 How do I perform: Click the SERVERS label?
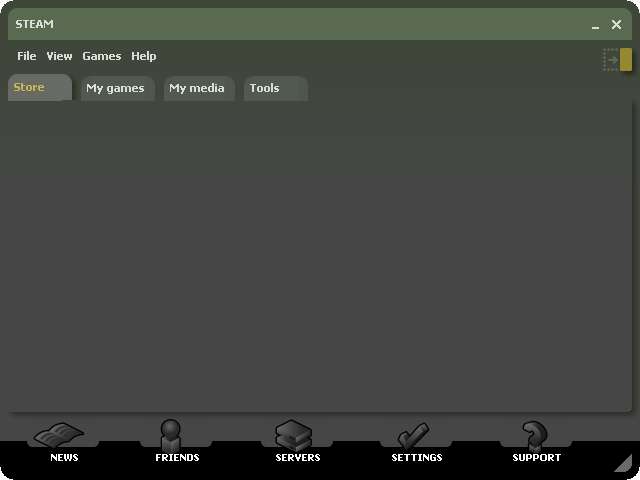click(x=298, y=457)
